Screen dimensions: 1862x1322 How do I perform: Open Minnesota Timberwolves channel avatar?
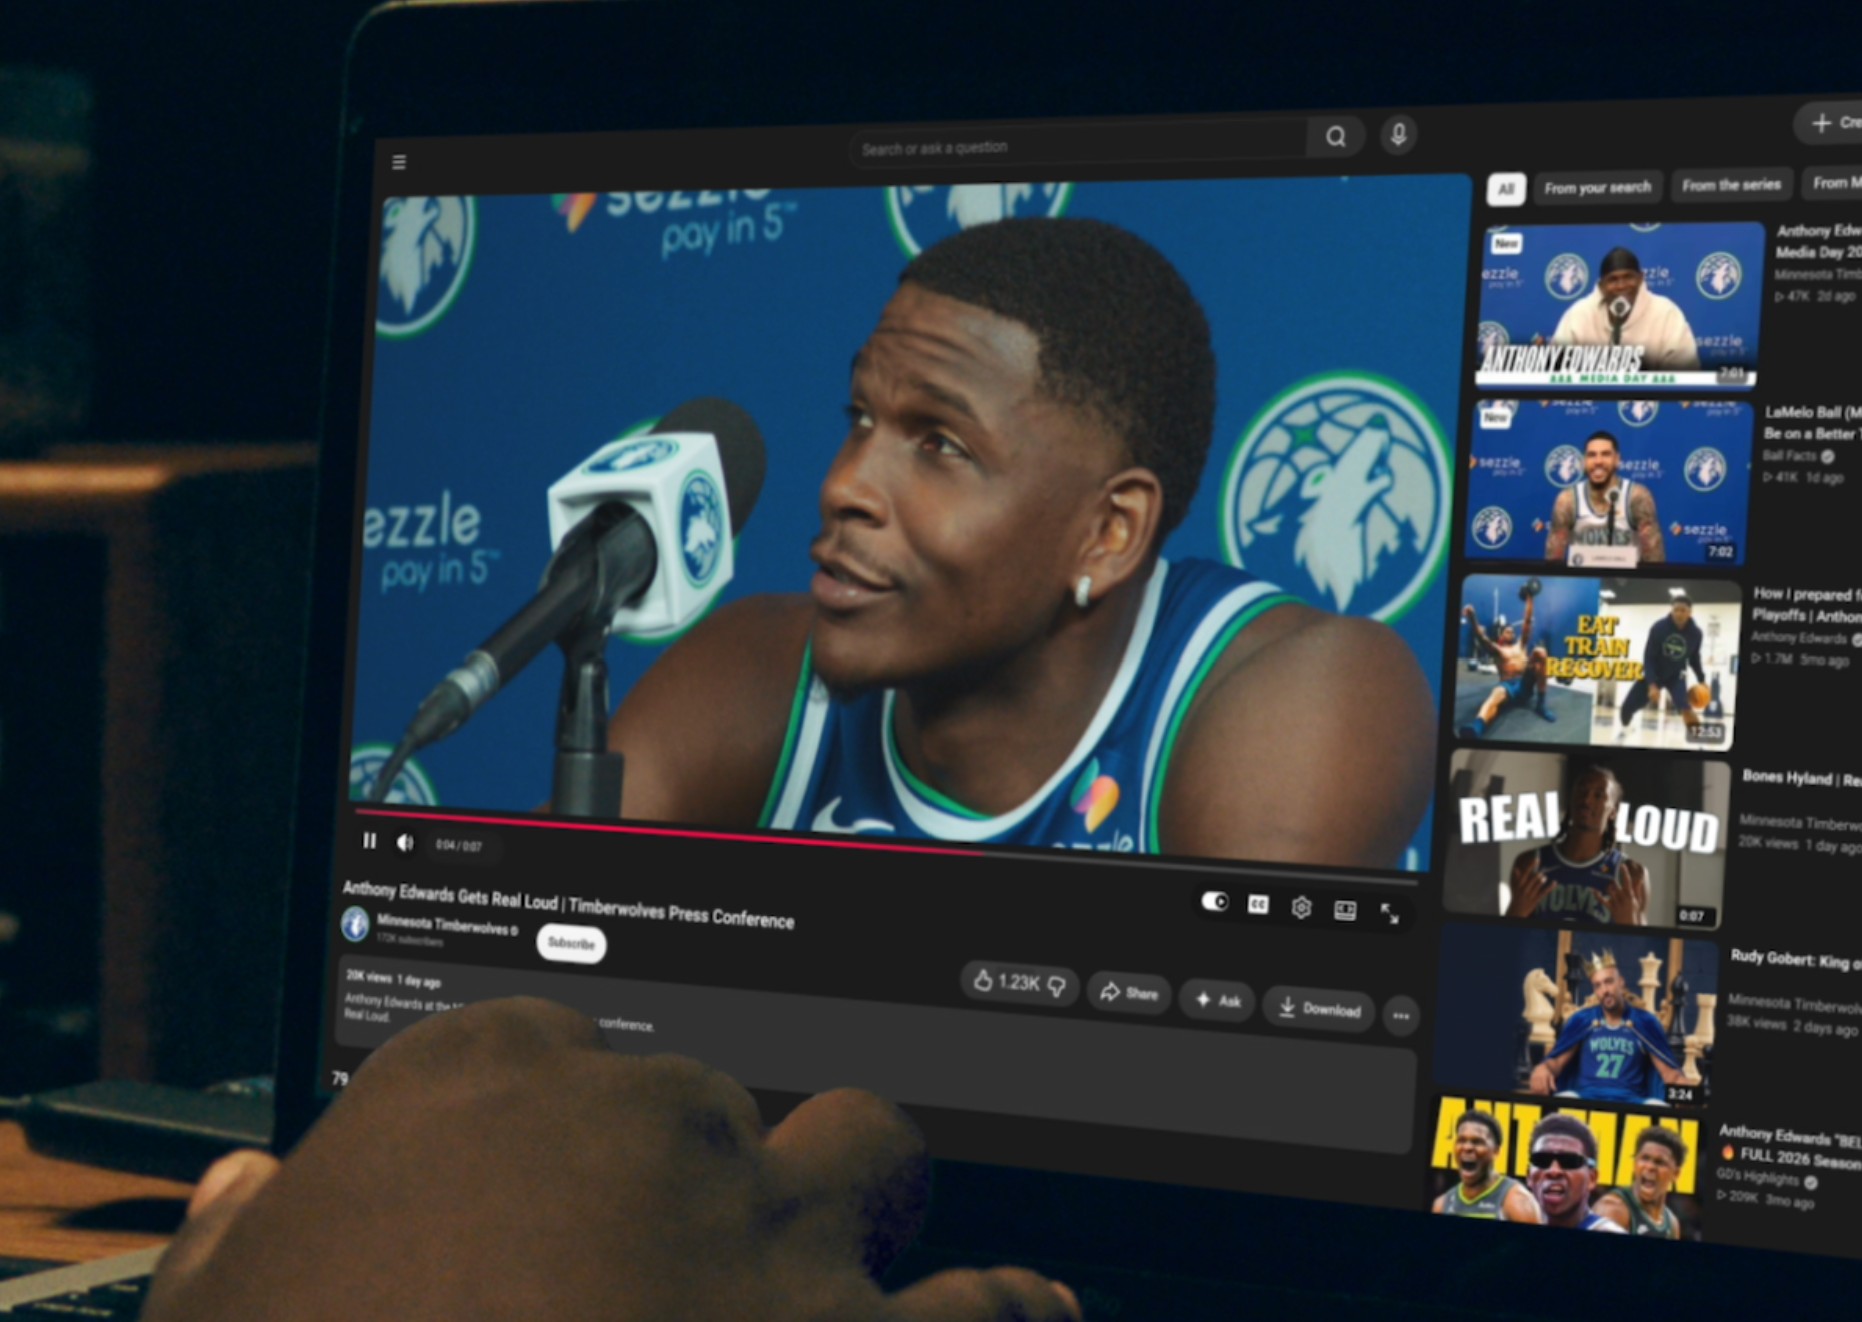tap(355, 923)
